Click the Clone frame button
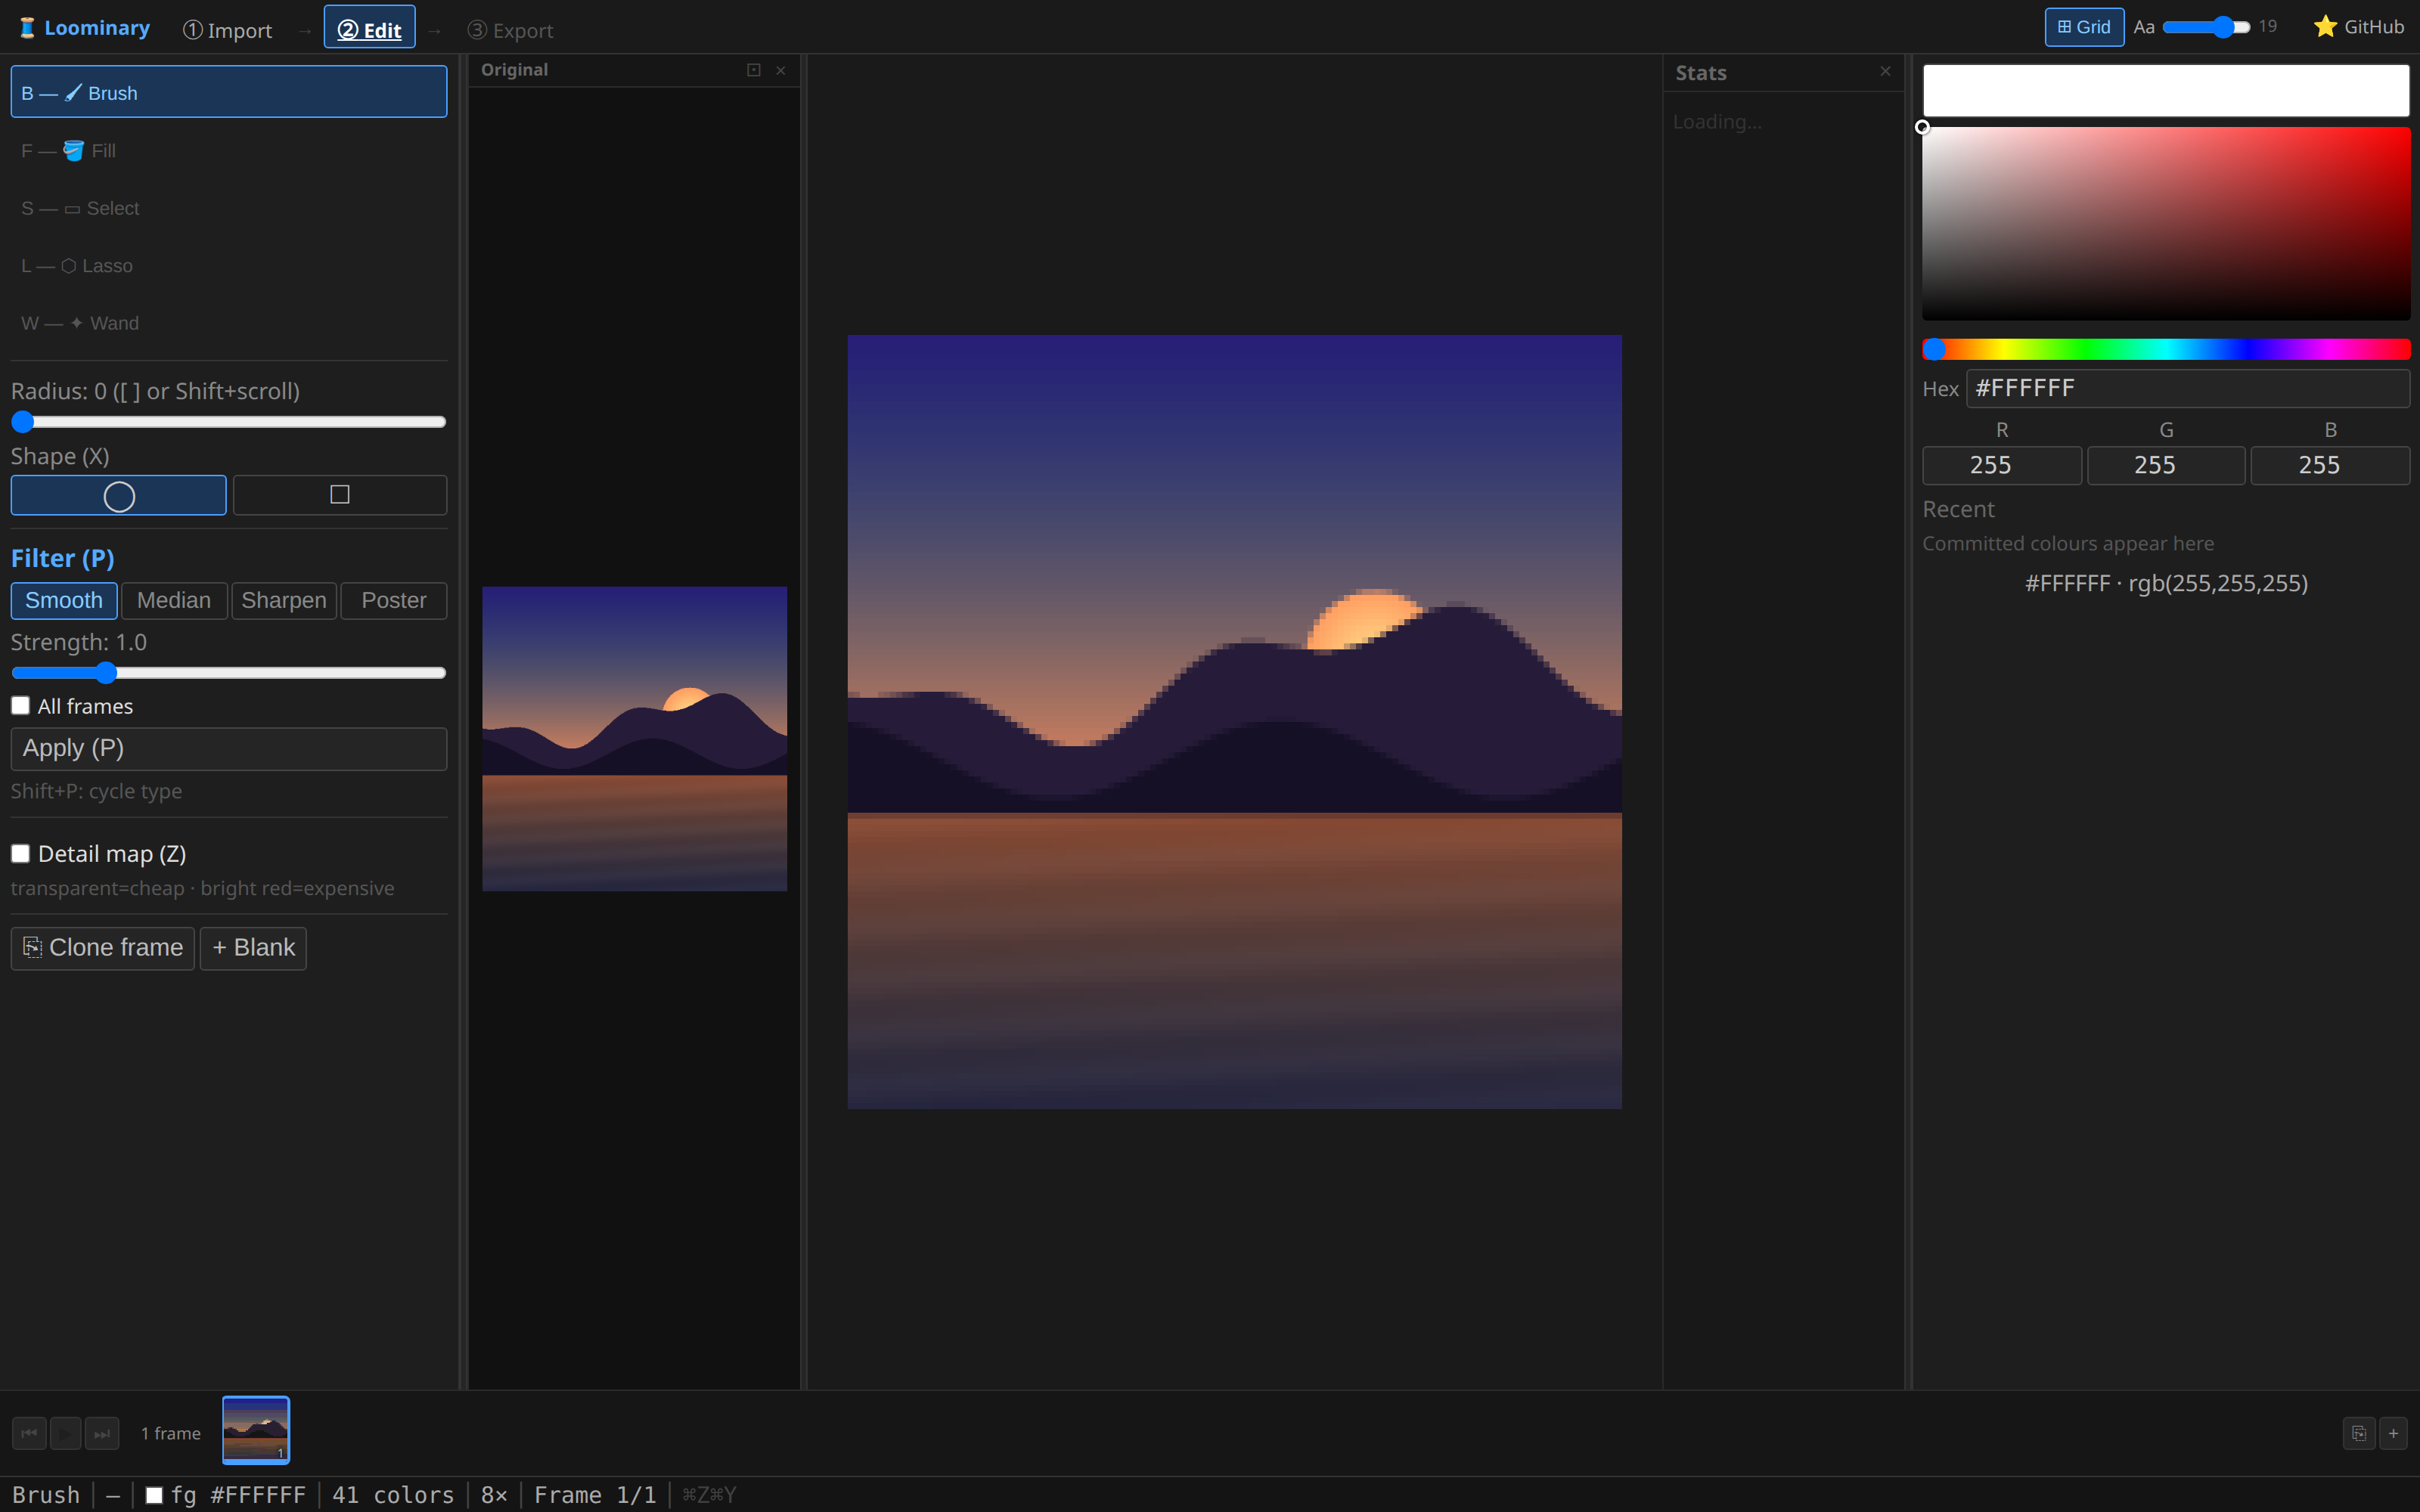 103,947
